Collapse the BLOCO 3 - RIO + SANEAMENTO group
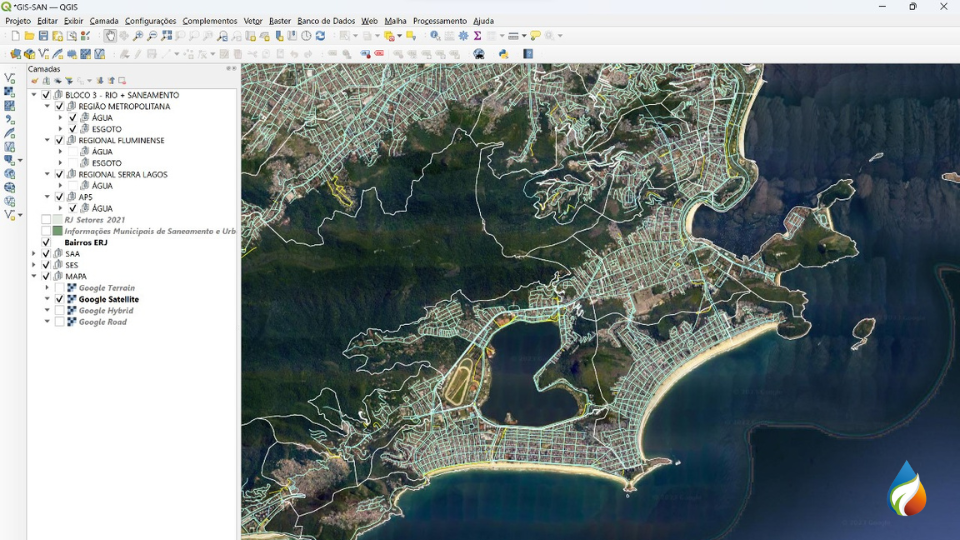The image size is (960, 540). click(34, 95)
